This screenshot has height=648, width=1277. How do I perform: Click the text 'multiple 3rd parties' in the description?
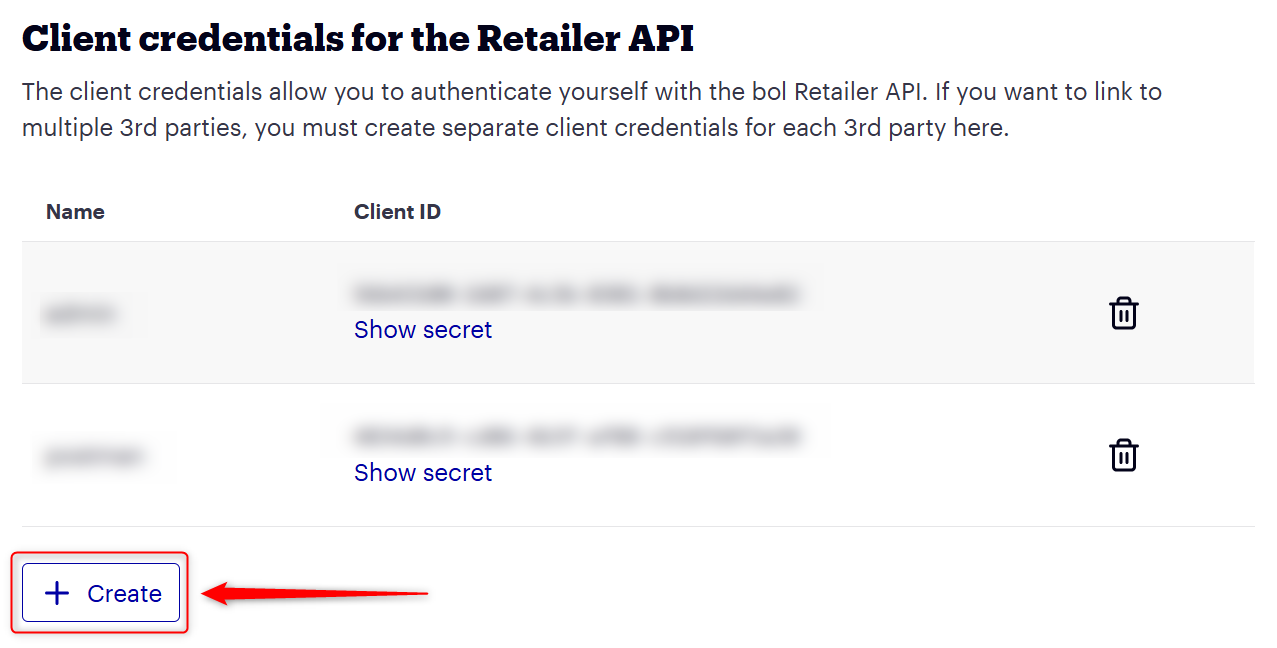click(132, 129)
